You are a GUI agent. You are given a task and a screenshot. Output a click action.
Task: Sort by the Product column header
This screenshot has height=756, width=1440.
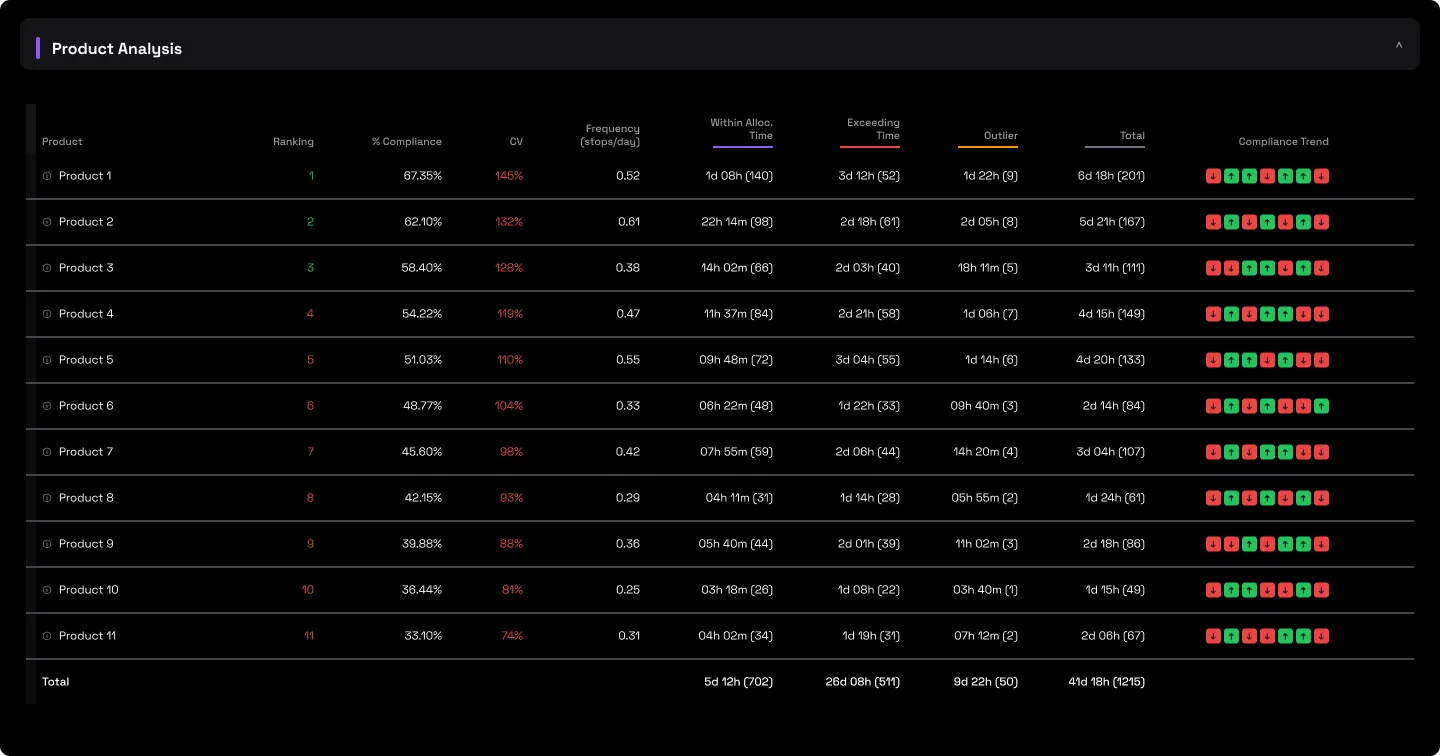click(62, 142)
